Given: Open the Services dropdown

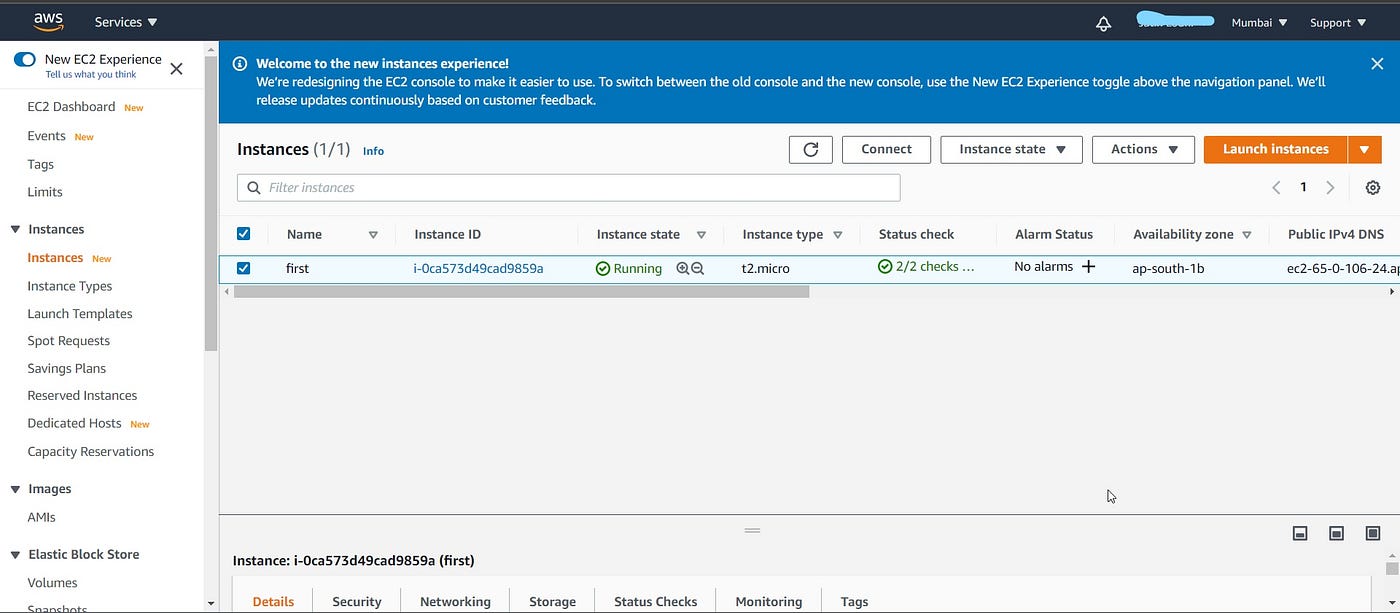Looking at the screenshot, I should pos(126,22).
